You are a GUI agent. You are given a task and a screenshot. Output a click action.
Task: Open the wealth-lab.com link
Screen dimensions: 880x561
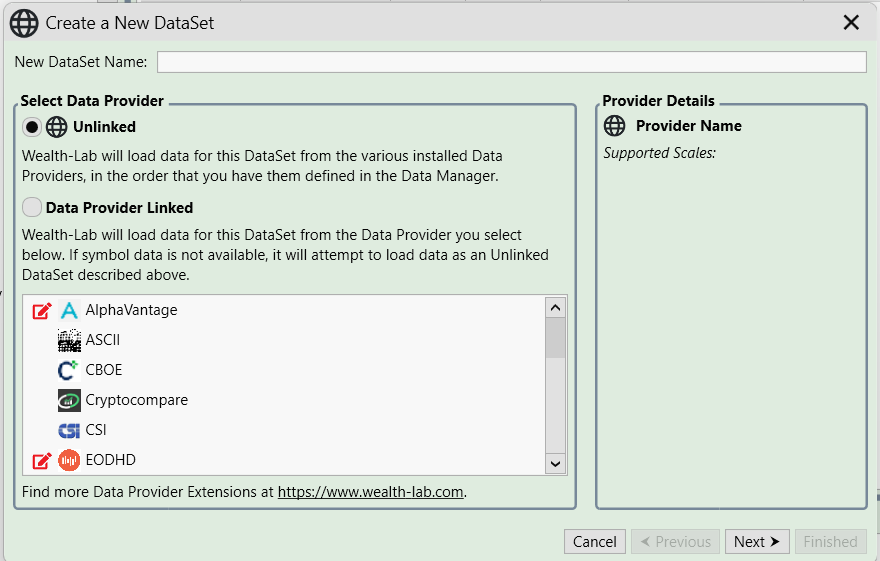(x=370, y=492)
